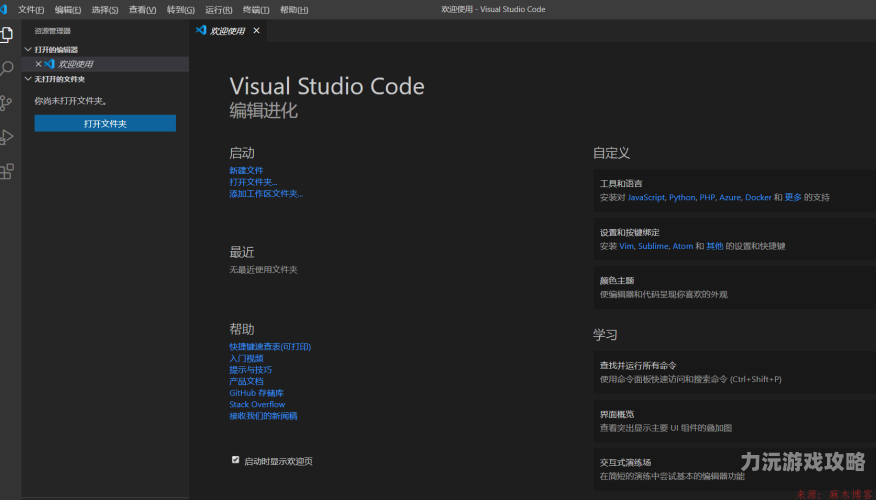Click the 无最近使用文件夹 text
Image resolution: width=876 pixels, height=500 pixels.
tap(263, 270)
